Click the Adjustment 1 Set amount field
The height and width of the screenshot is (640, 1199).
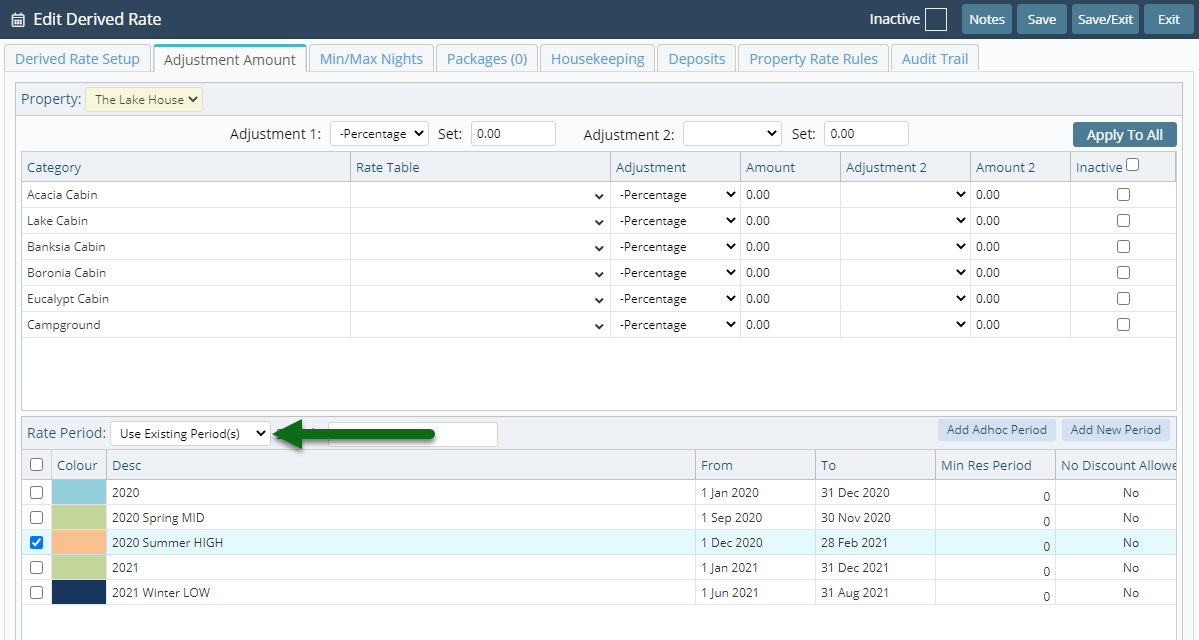click(513, 134)
